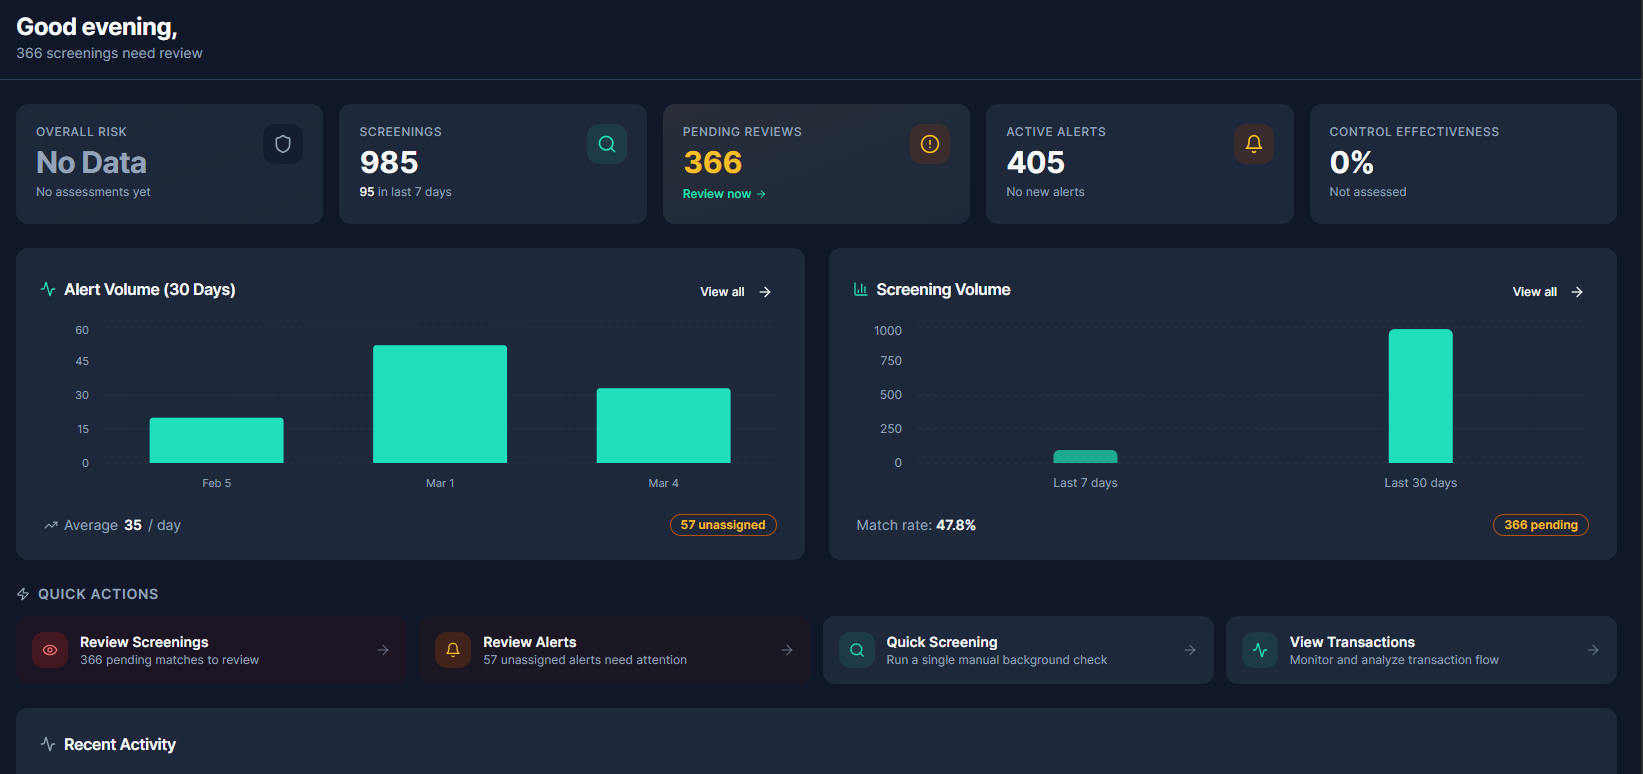Click the eye icon beside Review Screenings
This screenshot has width=1643, height=774.
(50, 650)
